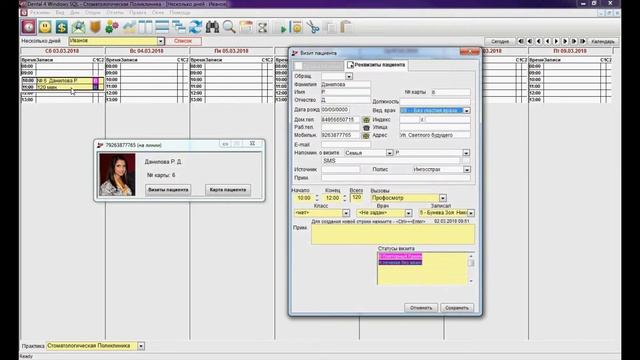Click the yellow smiley face toolbar icon
Viewport: 640px width, 360px height.
45,27
